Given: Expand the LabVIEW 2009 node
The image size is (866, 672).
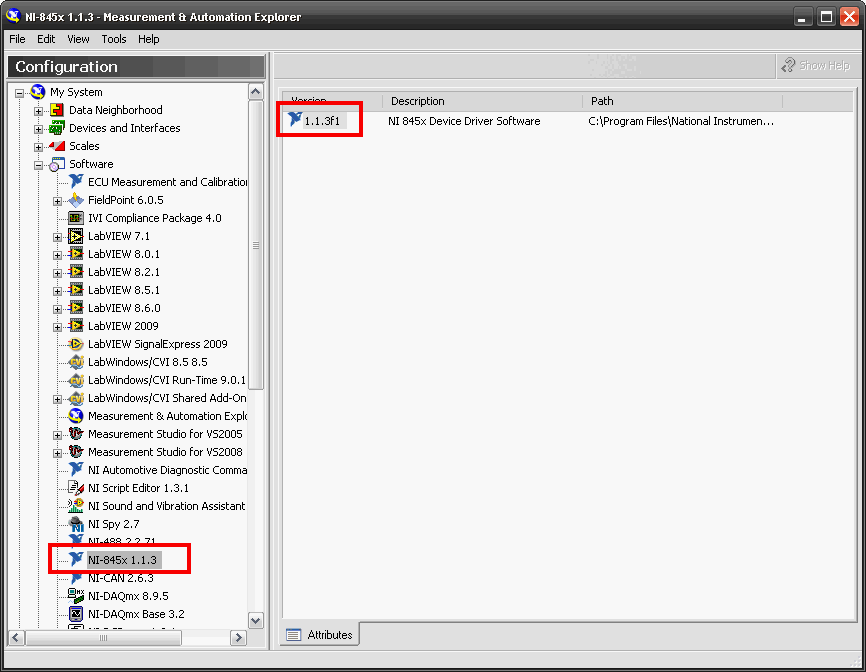Looking at the screenshot, I should pyautogui.click(x=57, y=327).
